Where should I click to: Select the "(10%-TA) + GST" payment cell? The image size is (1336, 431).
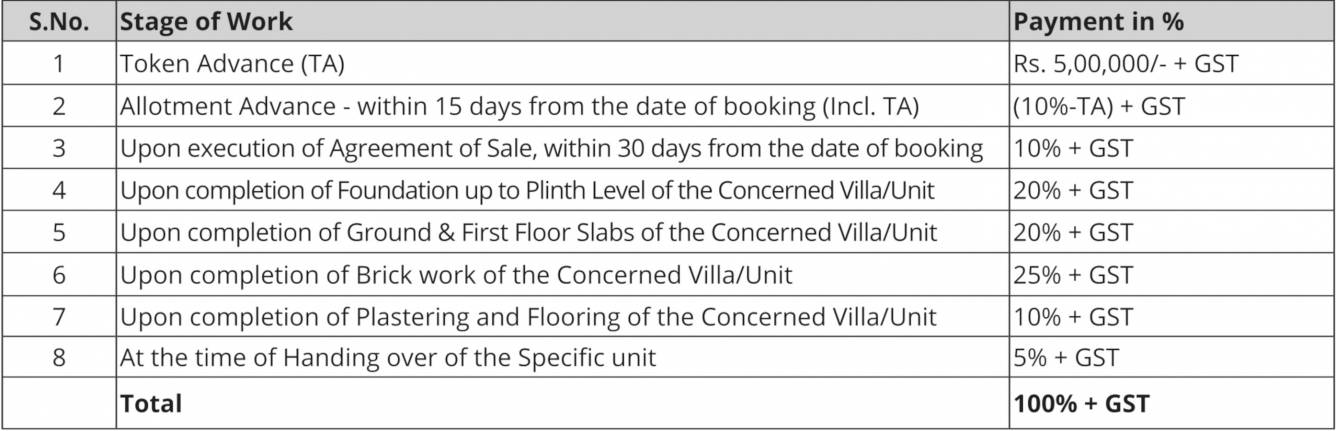coord(1099,106)
